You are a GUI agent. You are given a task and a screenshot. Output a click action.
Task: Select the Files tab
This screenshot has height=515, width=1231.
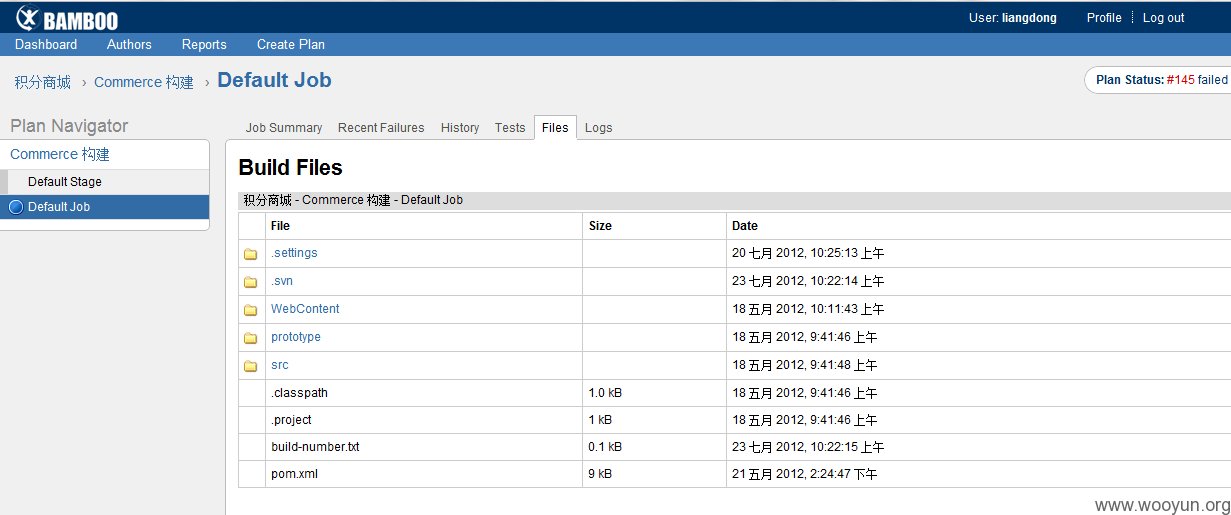pos(555,128)
